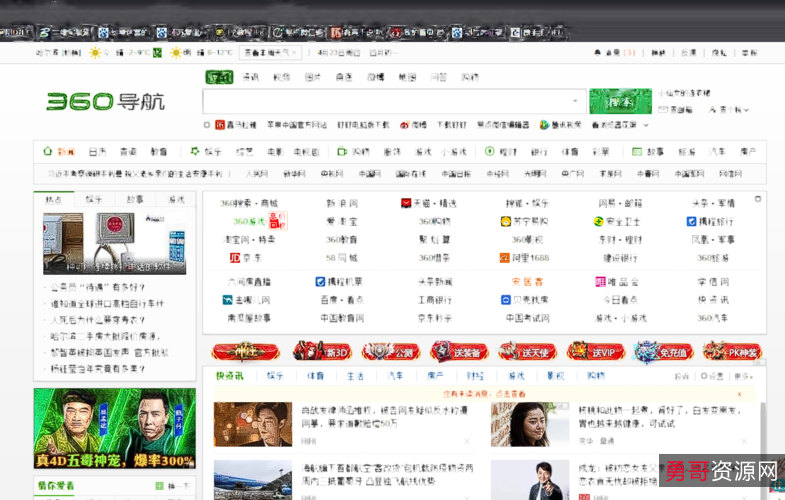
Task: Open headline 公务员“待遇”有多好？
Action: click(x=98, y=287)
